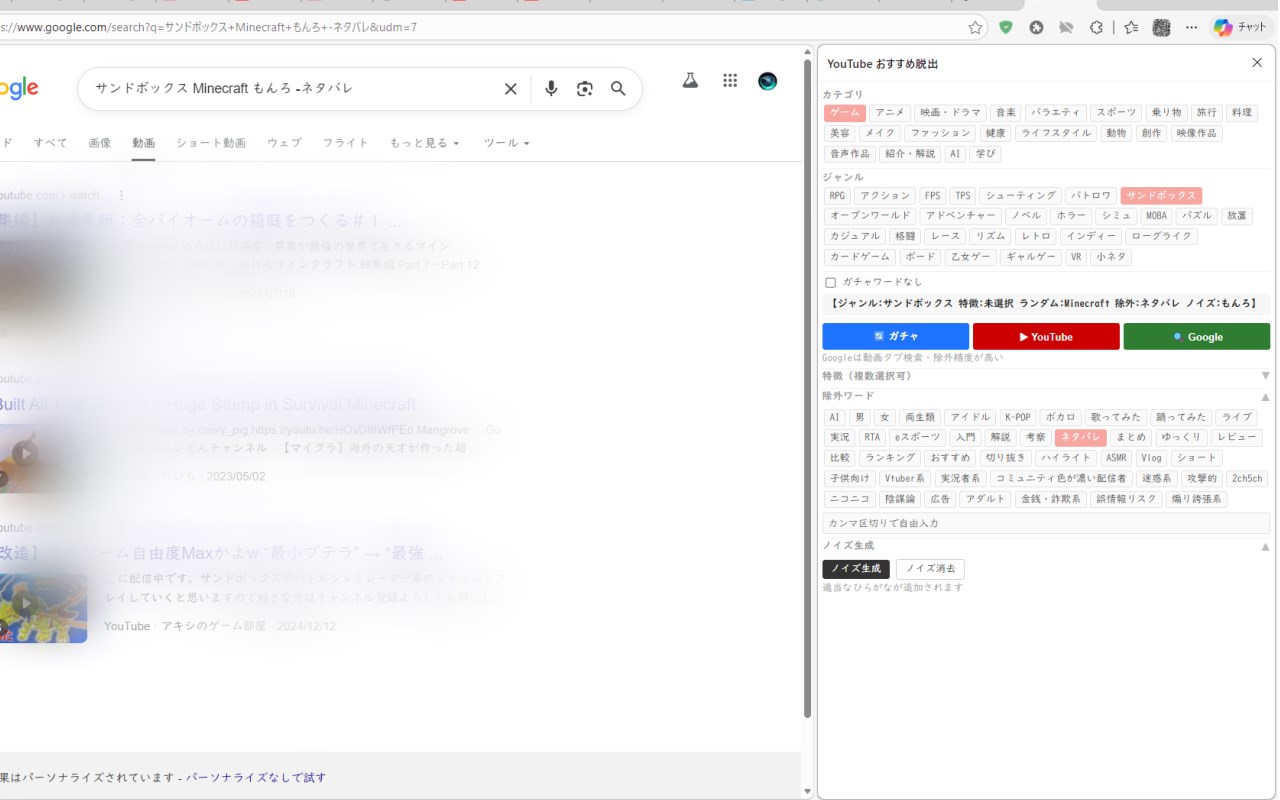The image size is (1280, 800).
Task: Follow the パーソナライズなしで試す link
Action: [256, 777]
